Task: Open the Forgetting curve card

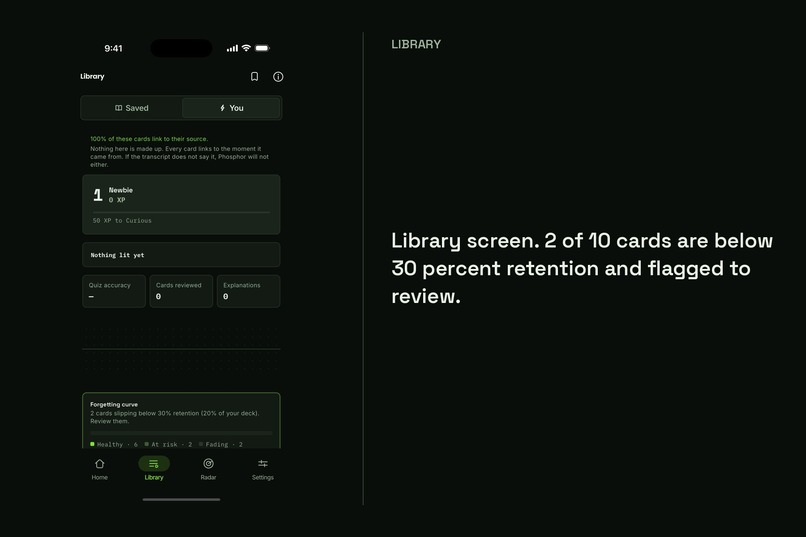Action: 181,421
